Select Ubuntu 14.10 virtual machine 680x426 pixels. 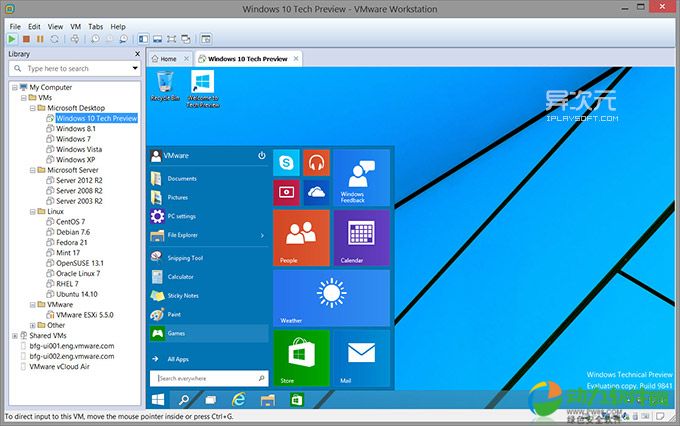tap(77, 294)
